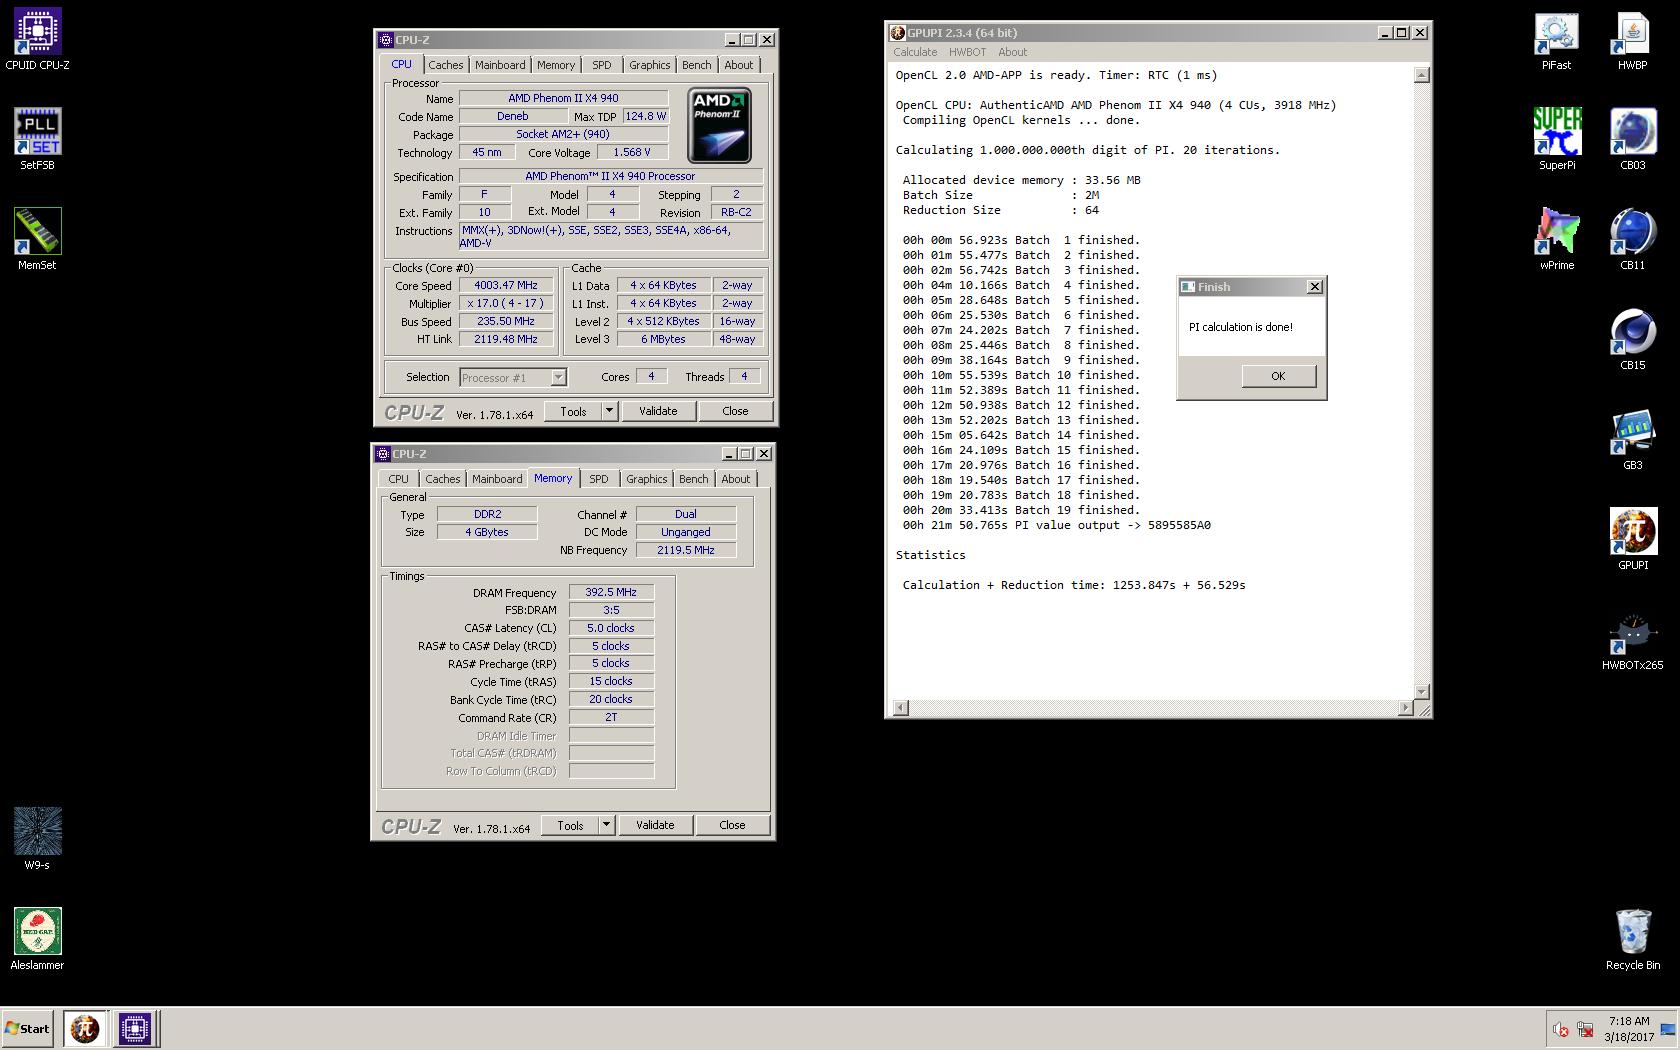This screenshot has width=1680, height=1050.
Task: Select CPU tab in lower CPU-Z window
Action: click(x=398, y=479)
